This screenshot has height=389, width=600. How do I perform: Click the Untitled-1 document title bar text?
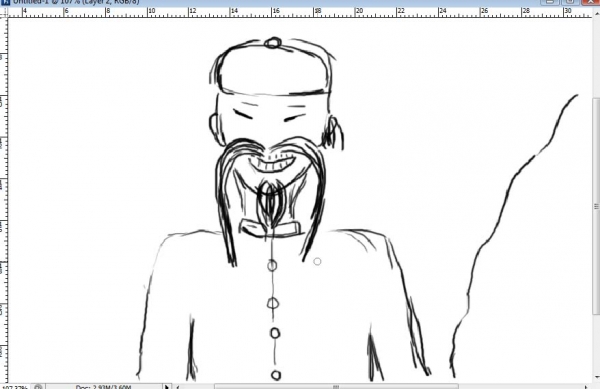tap(76, 2)
